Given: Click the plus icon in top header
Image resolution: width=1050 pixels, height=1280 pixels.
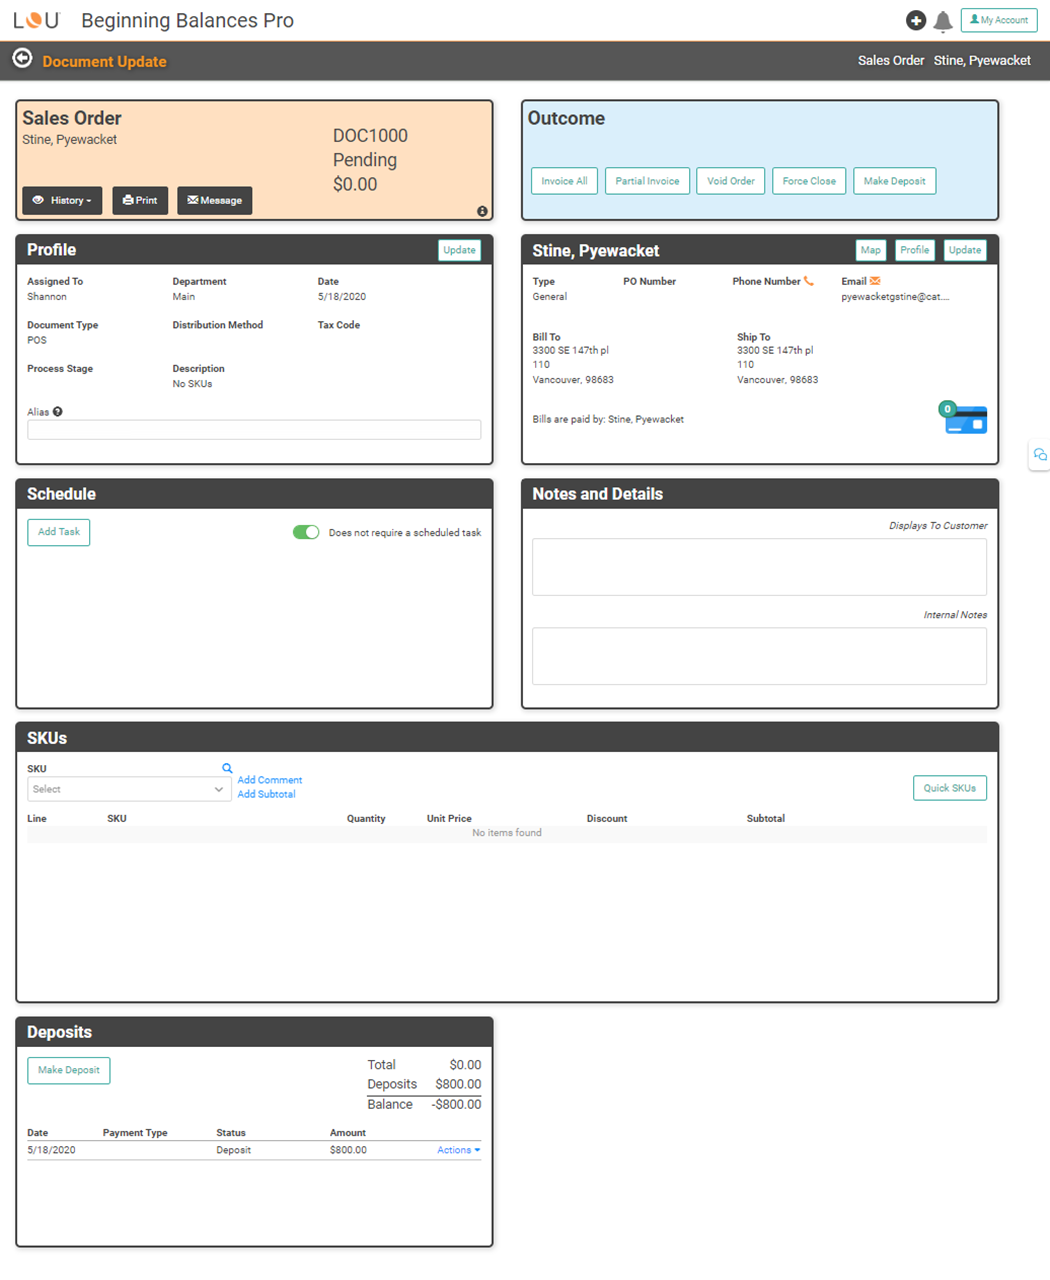Looking at the screenshot, I should tap(915, 20).
